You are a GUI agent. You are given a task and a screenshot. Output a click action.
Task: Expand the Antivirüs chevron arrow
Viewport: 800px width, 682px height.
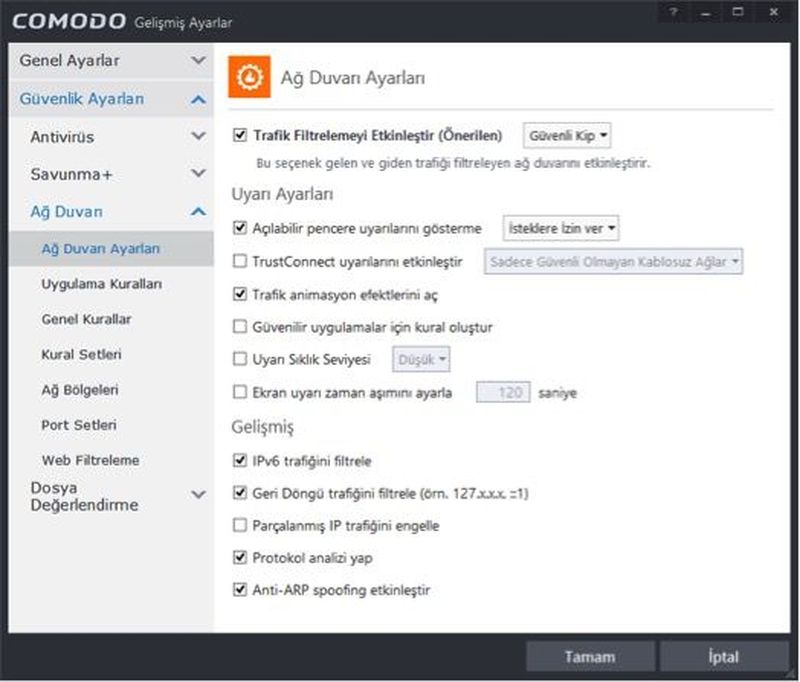(198, 137)
